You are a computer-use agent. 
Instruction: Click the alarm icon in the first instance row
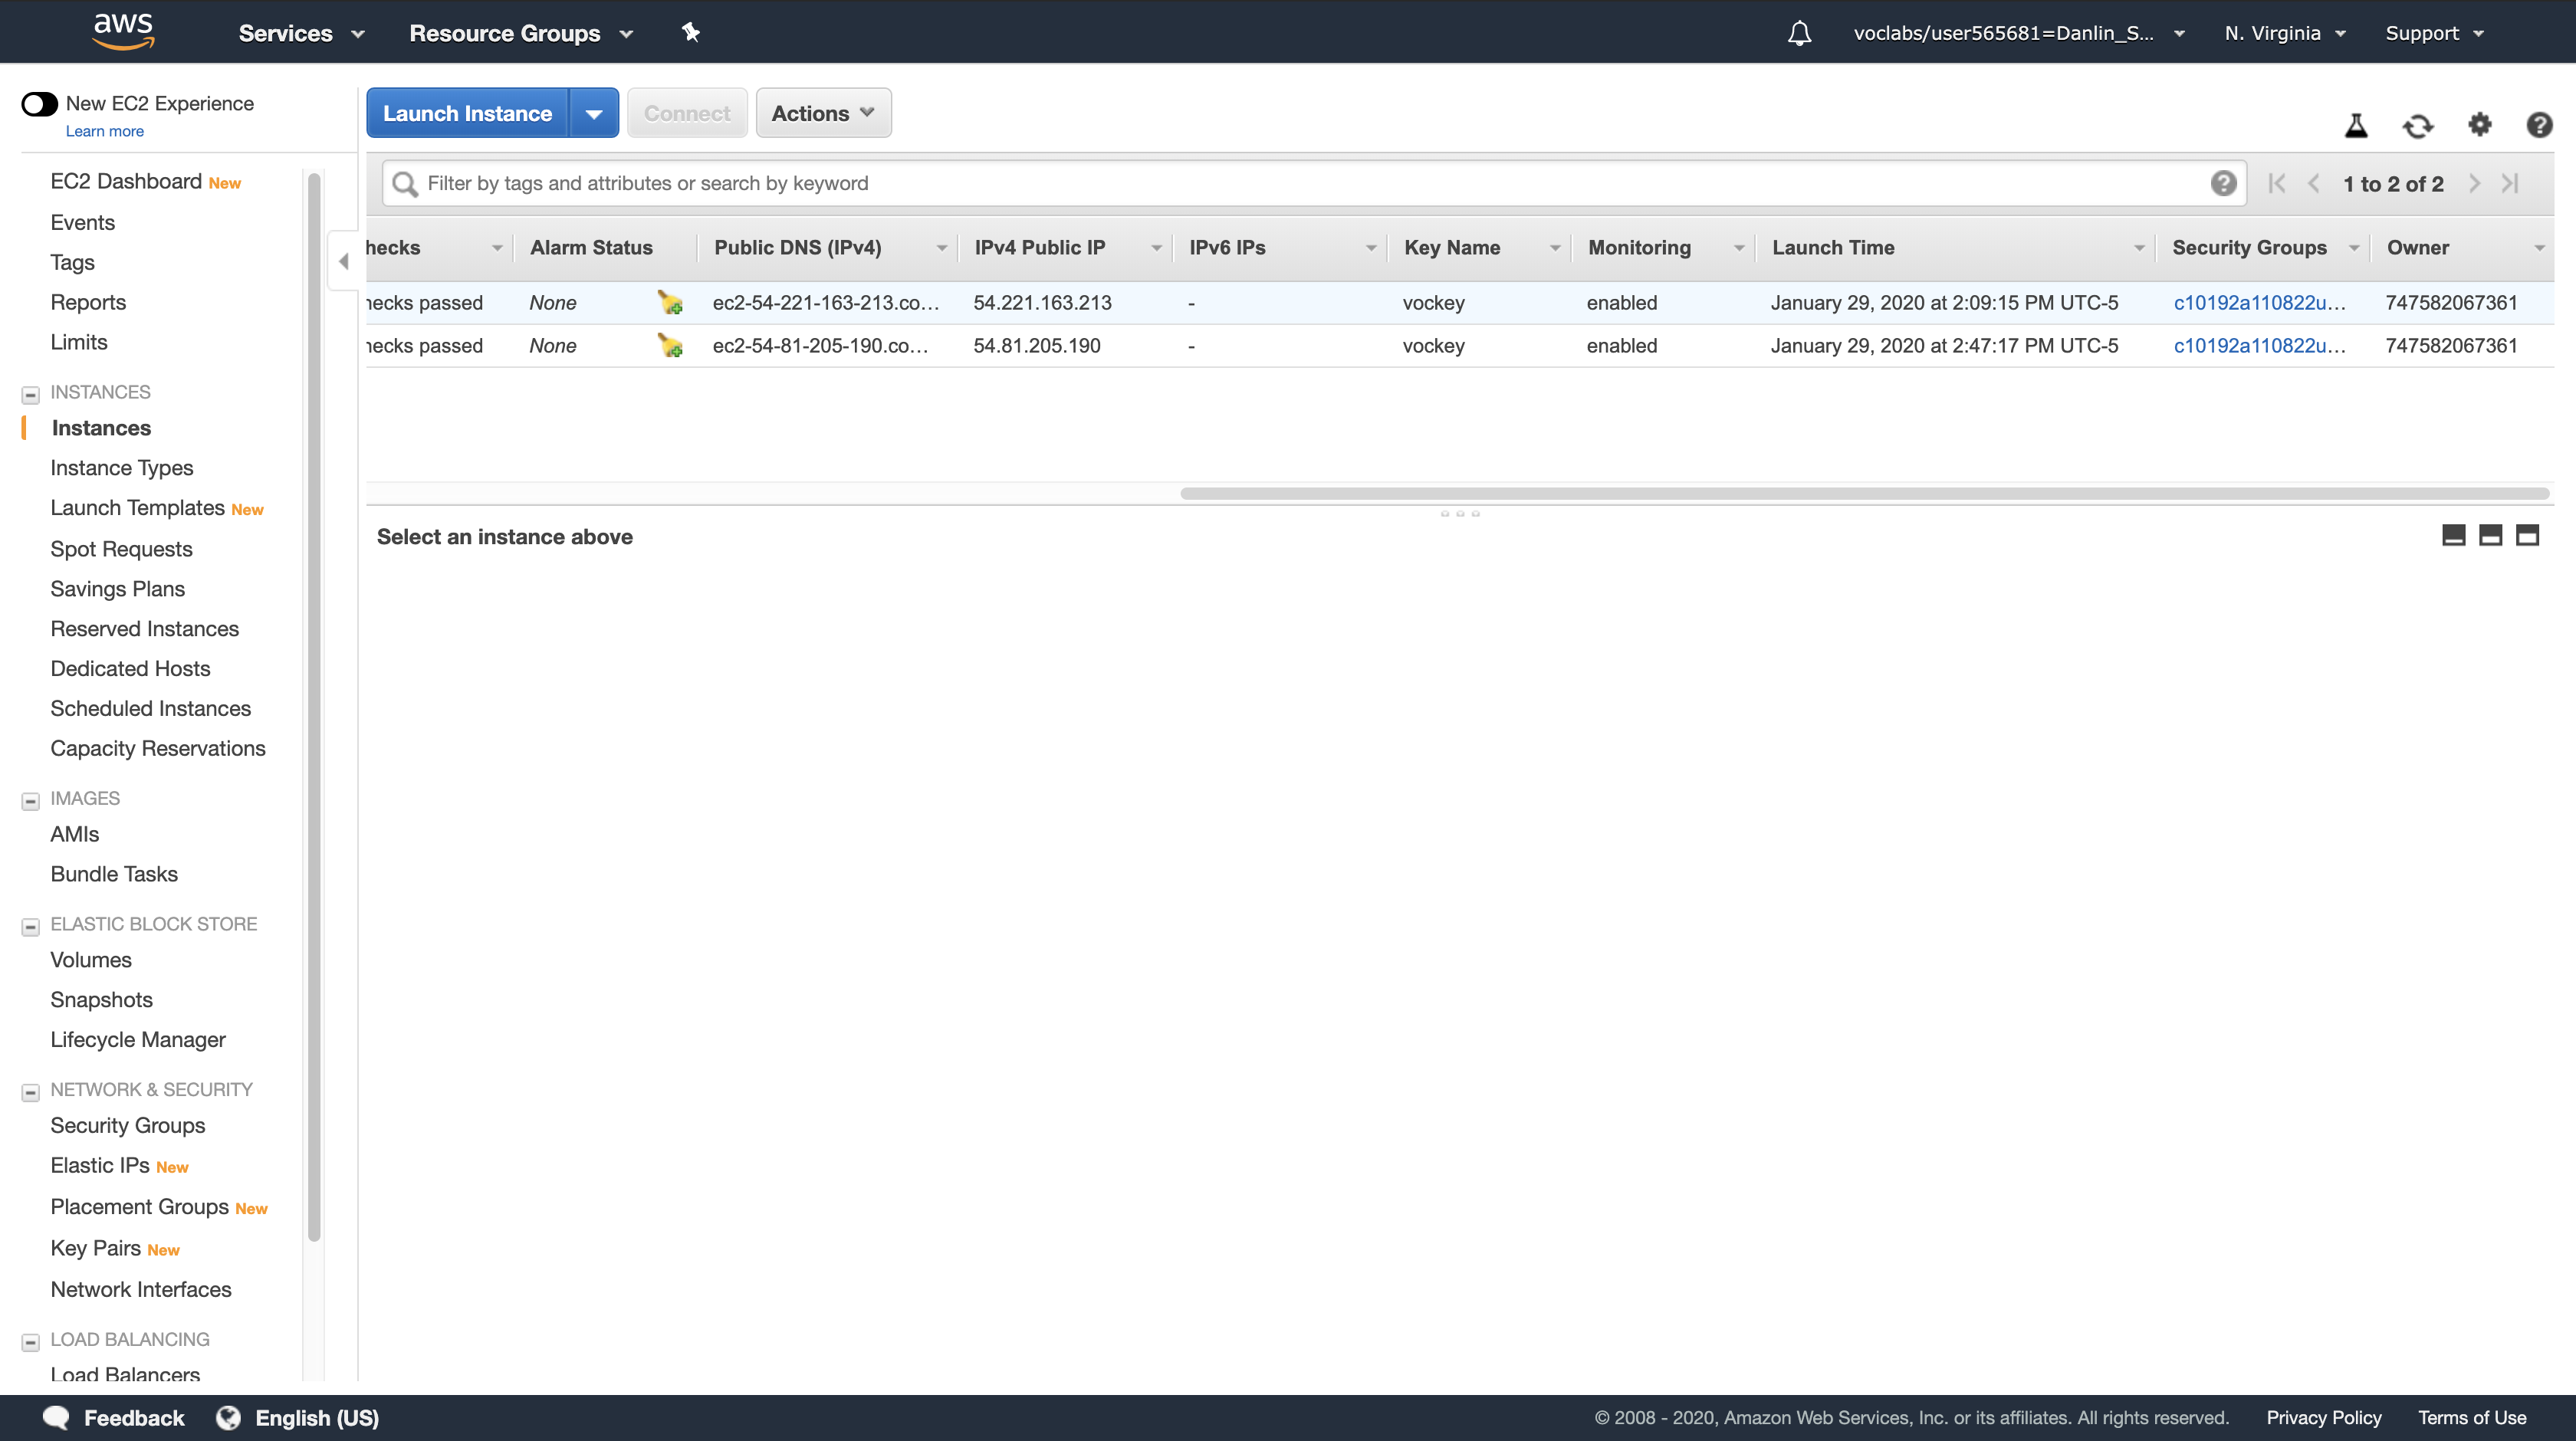[670, 302]
